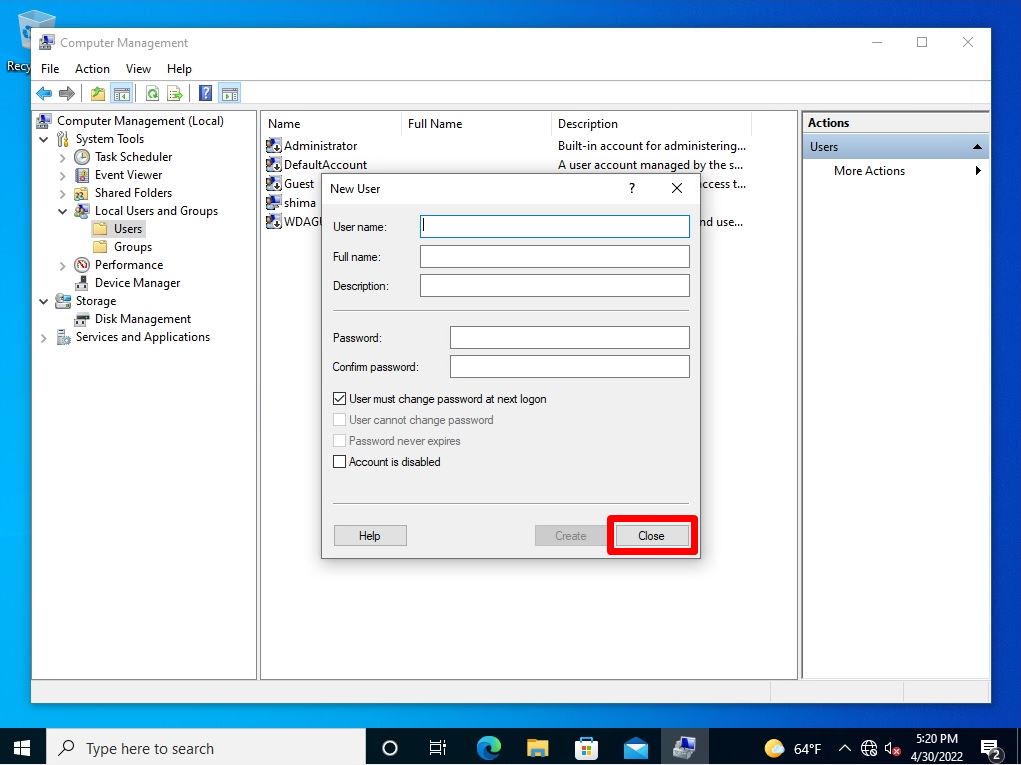Click the Windows Start button
The width and height of the screenshot is (1021, 765).
pos(22,747)
